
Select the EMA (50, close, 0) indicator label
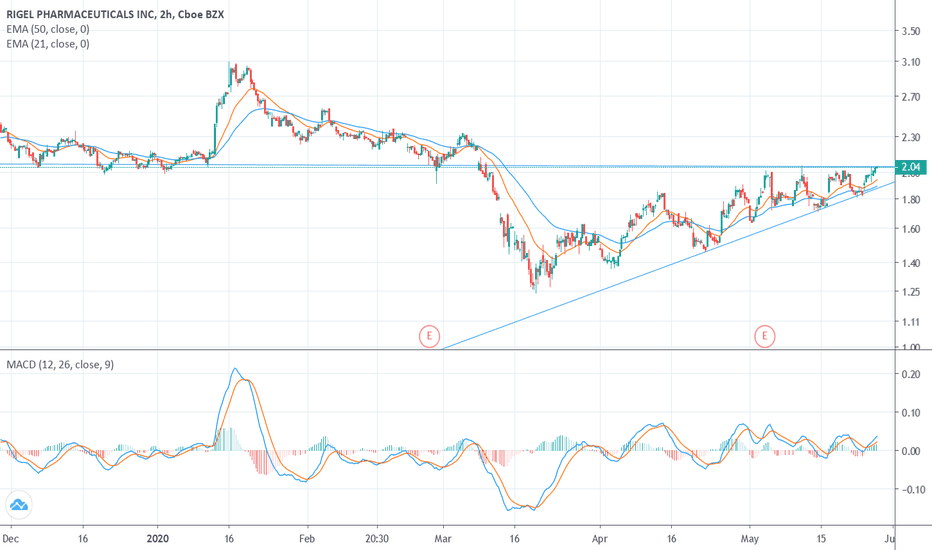pyautogui.click(x=48, y=29)
